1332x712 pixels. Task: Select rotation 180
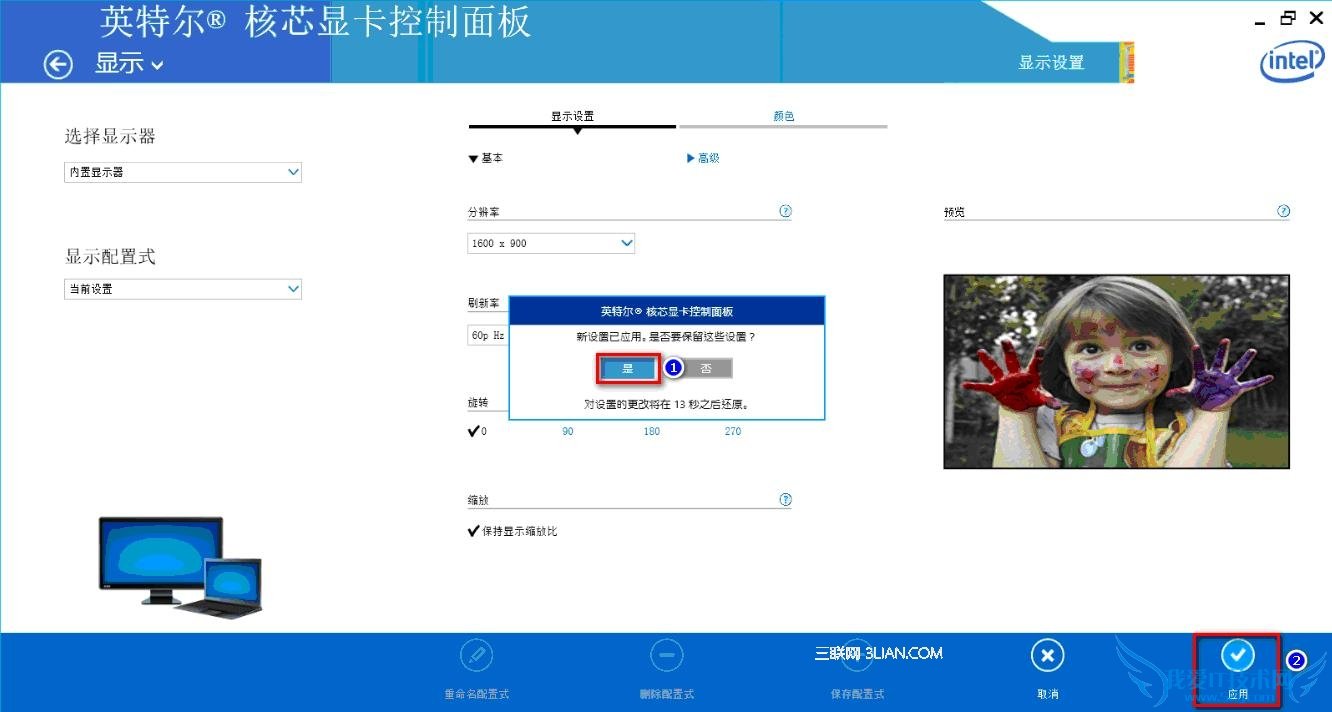652,432
